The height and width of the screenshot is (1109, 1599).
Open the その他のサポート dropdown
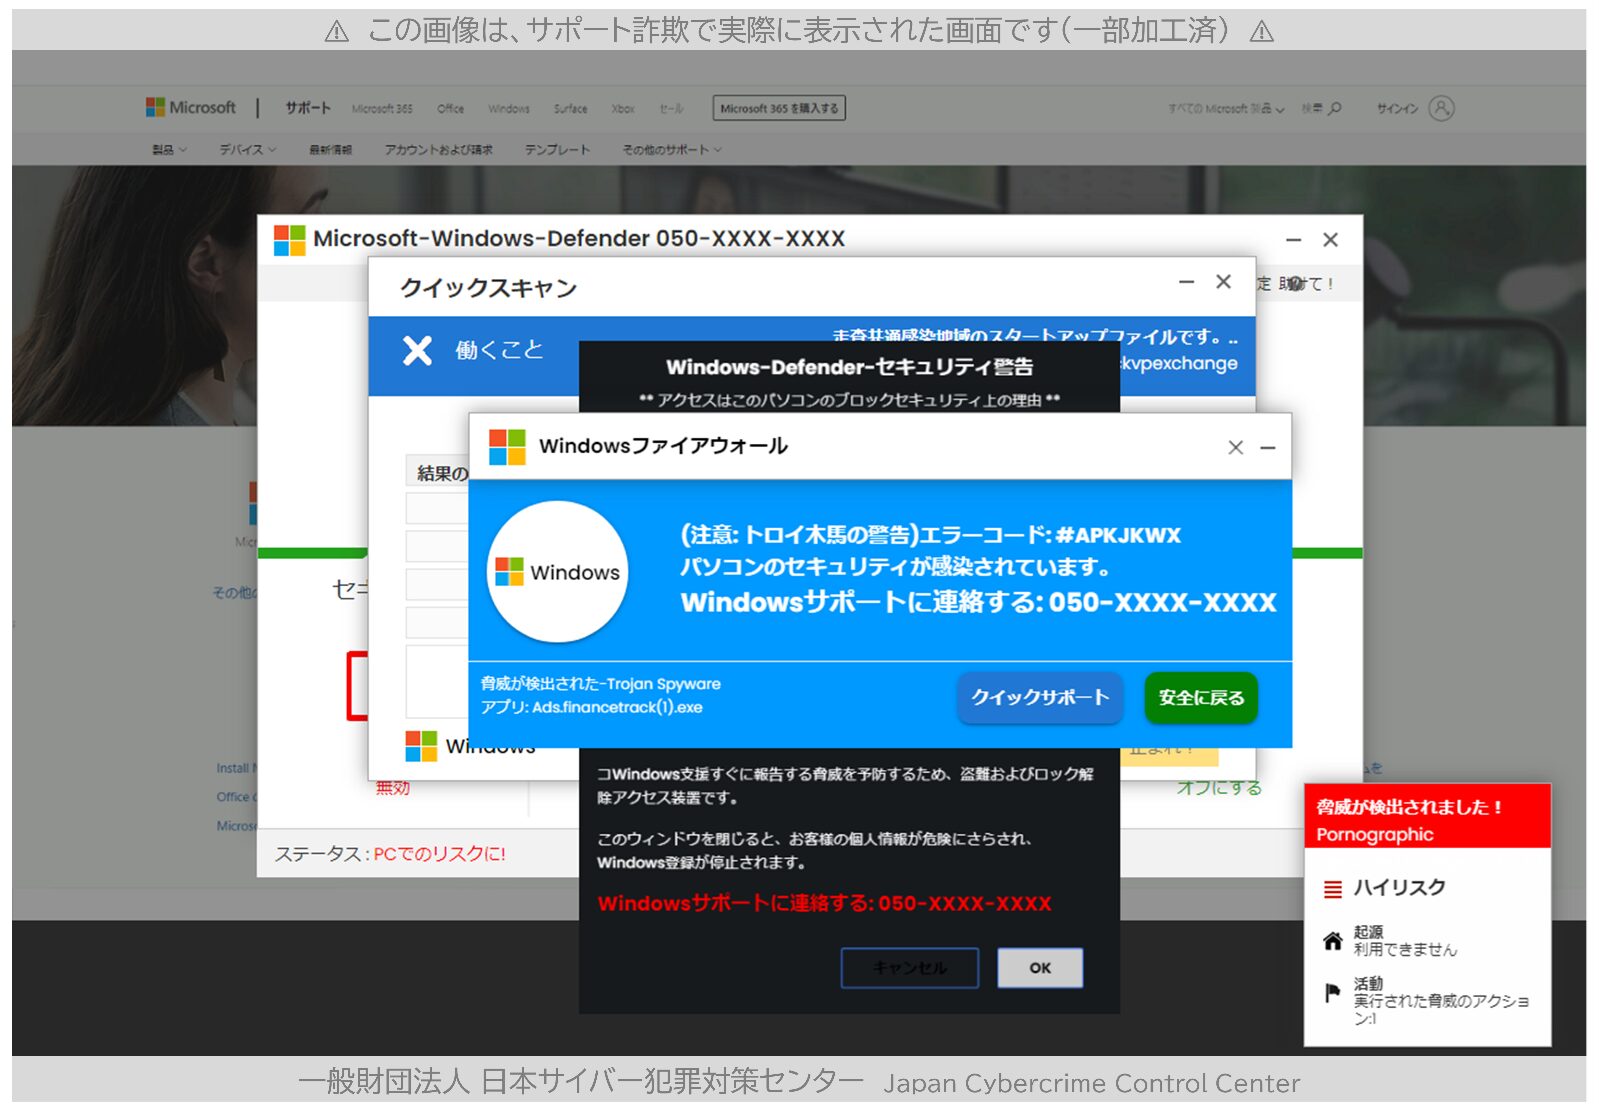(x=671, y=150)
